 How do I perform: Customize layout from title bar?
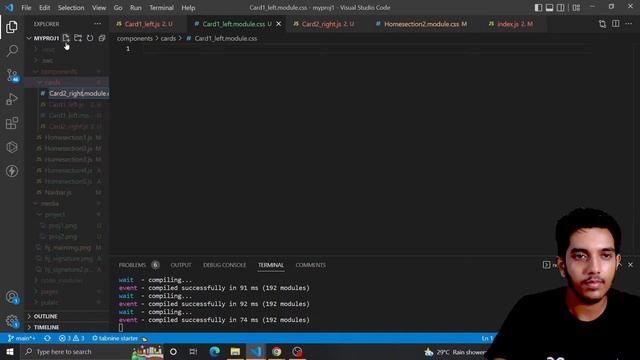tap(576, 7)
